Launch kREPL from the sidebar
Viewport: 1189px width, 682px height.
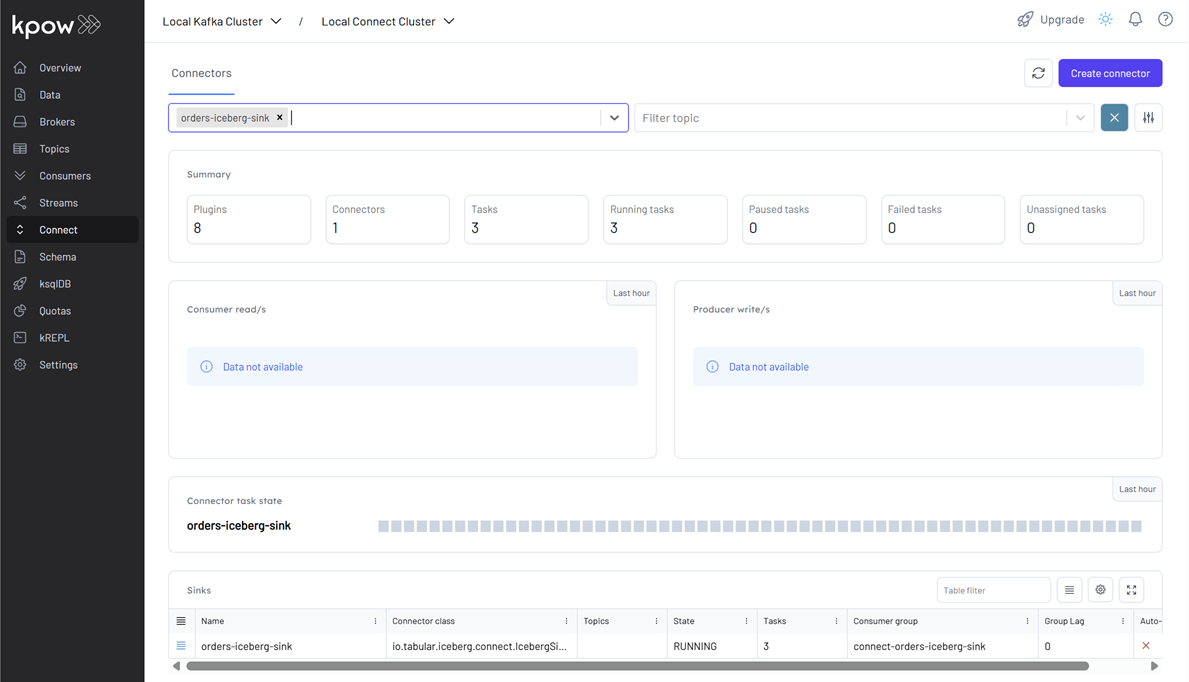pyautogui.click(x=55, y=338)
